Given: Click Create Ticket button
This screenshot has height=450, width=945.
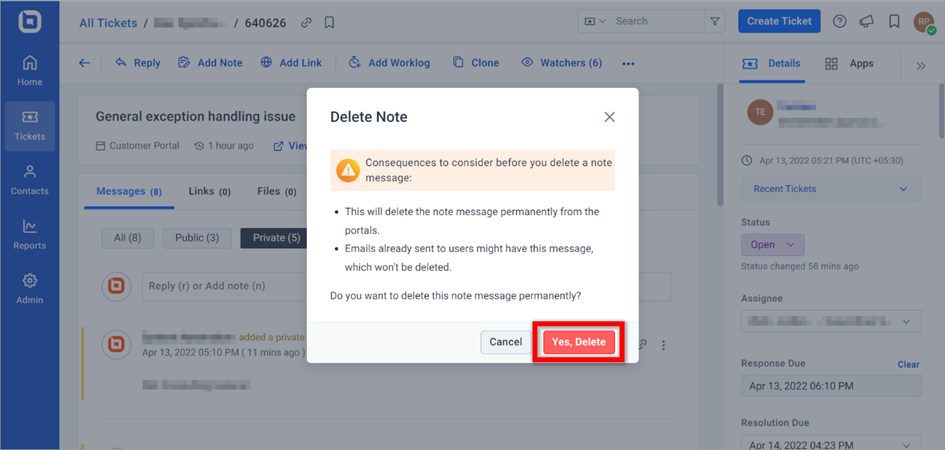Looking at the screenshot, I should point(779,21).
